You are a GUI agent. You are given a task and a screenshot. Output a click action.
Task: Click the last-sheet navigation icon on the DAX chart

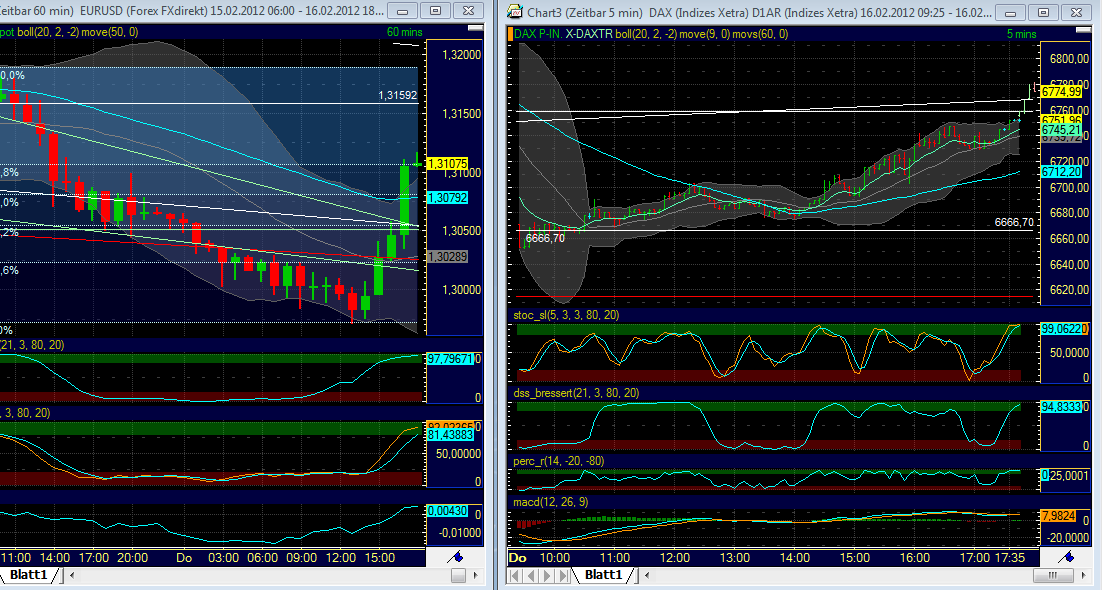pos(563,575)
